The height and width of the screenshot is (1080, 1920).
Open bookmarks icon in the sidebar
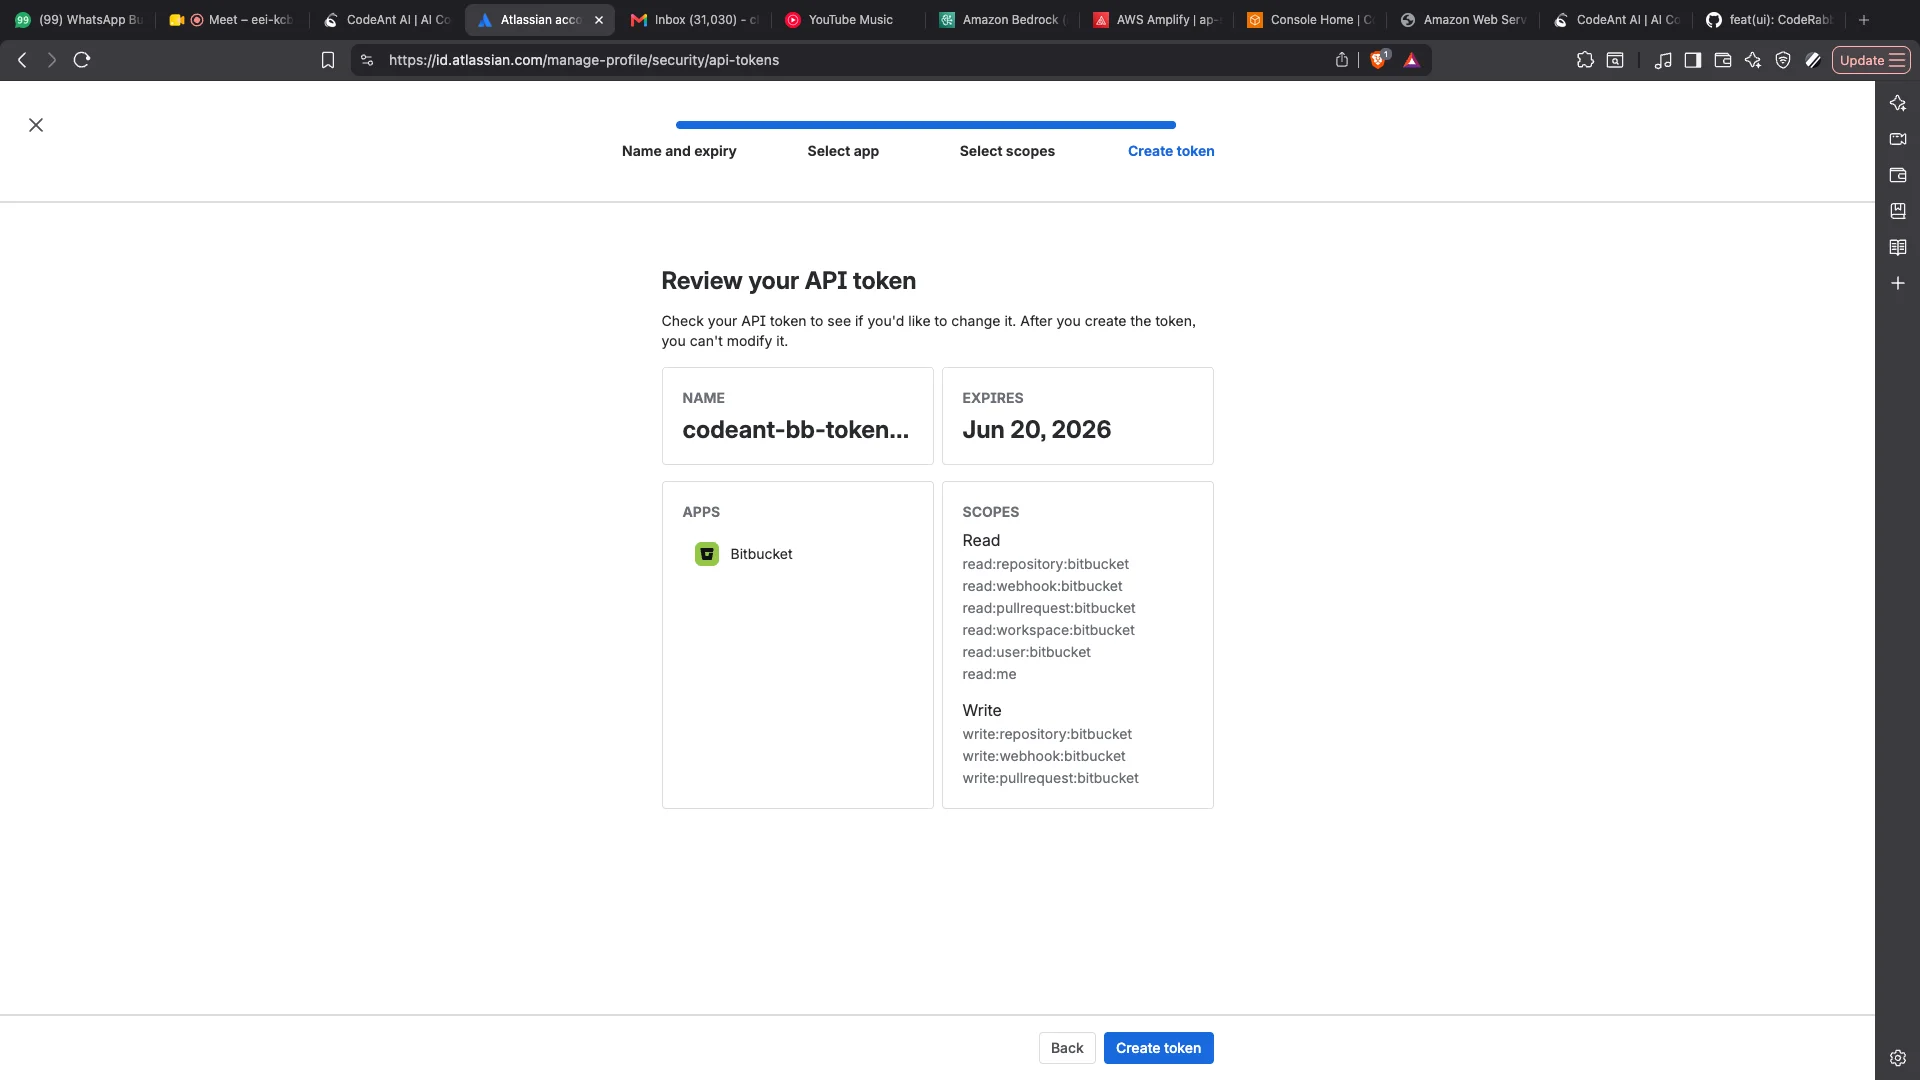(x=1898, y=211)
